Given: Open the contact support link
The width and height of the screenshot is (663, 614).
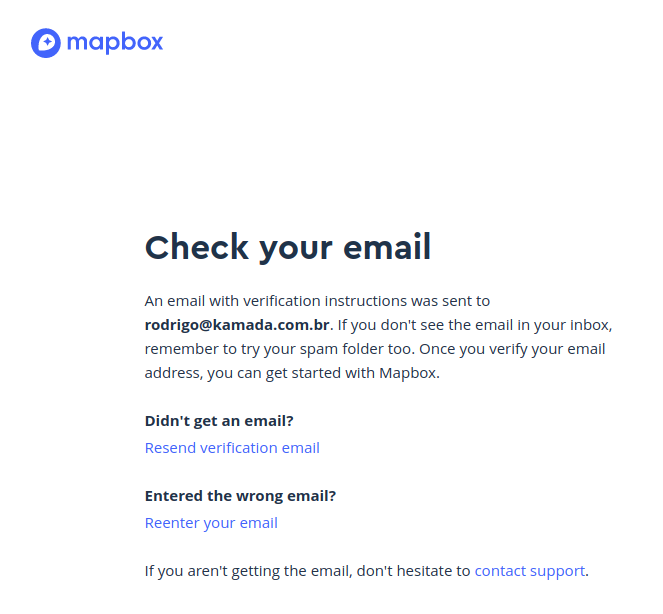Looking at the screenshot, I should [x=529, y=571].
